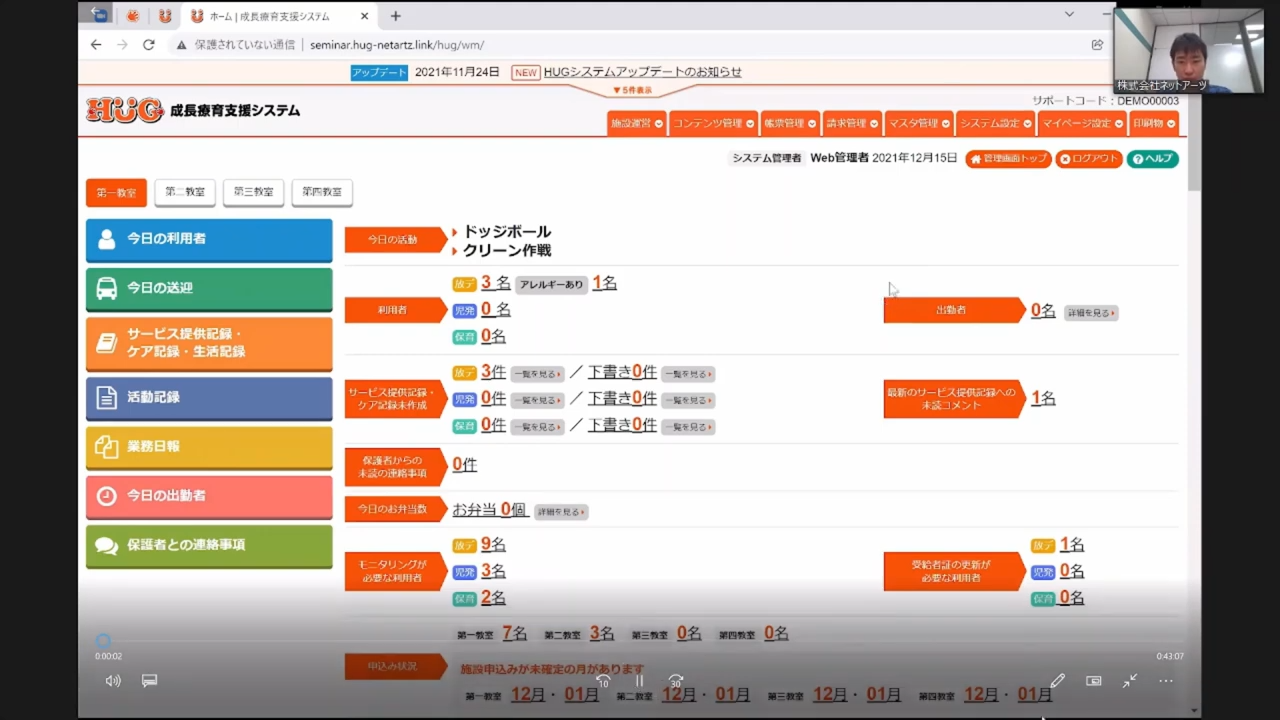Expand the 請求管理 menu
The width and height of the screenshot is (1280, 720).
[852, 123]
